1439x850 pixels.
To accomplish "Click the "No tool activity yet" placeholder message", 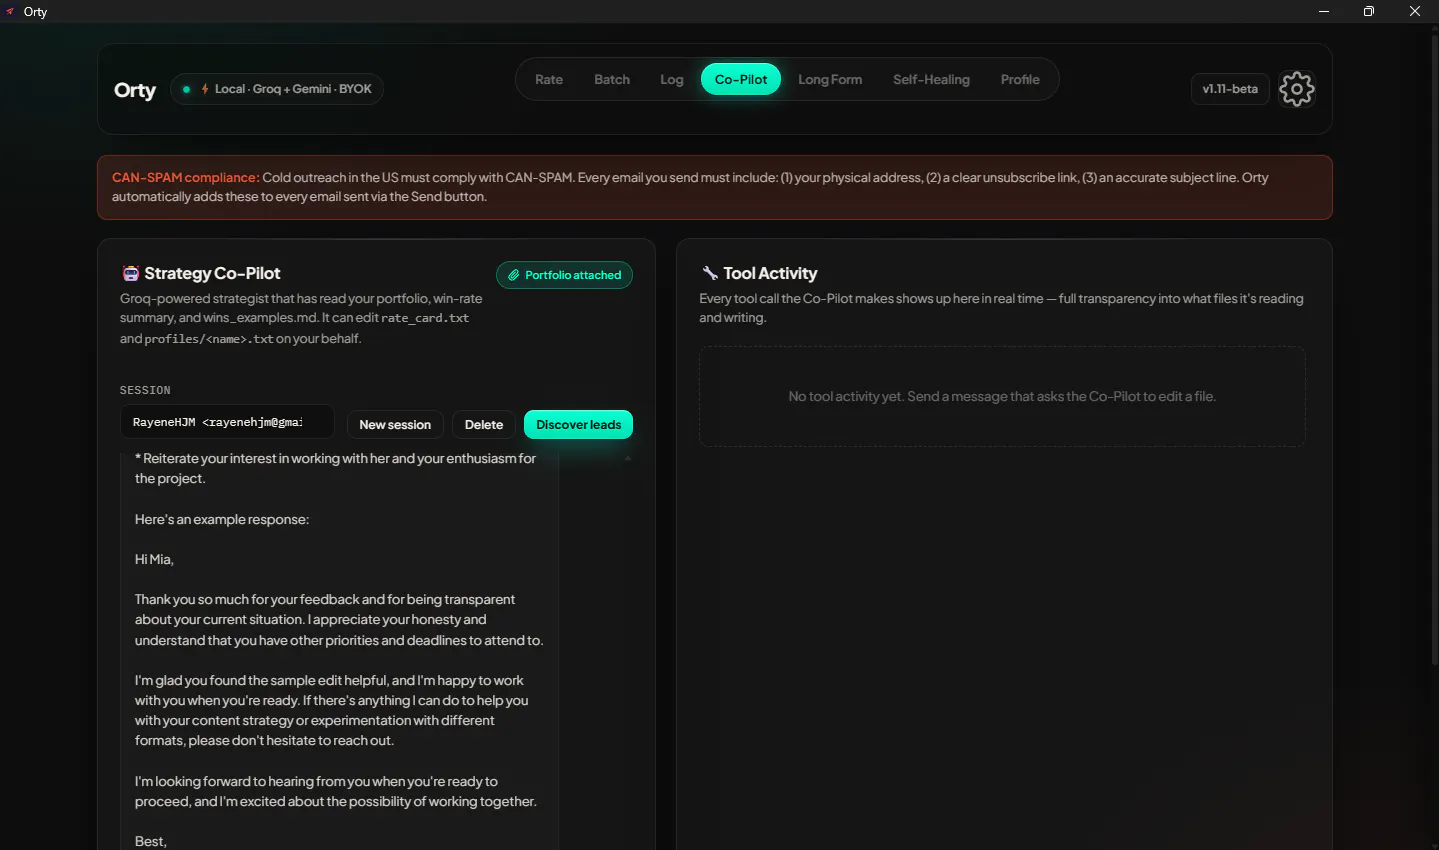I will click(1002, 397).
